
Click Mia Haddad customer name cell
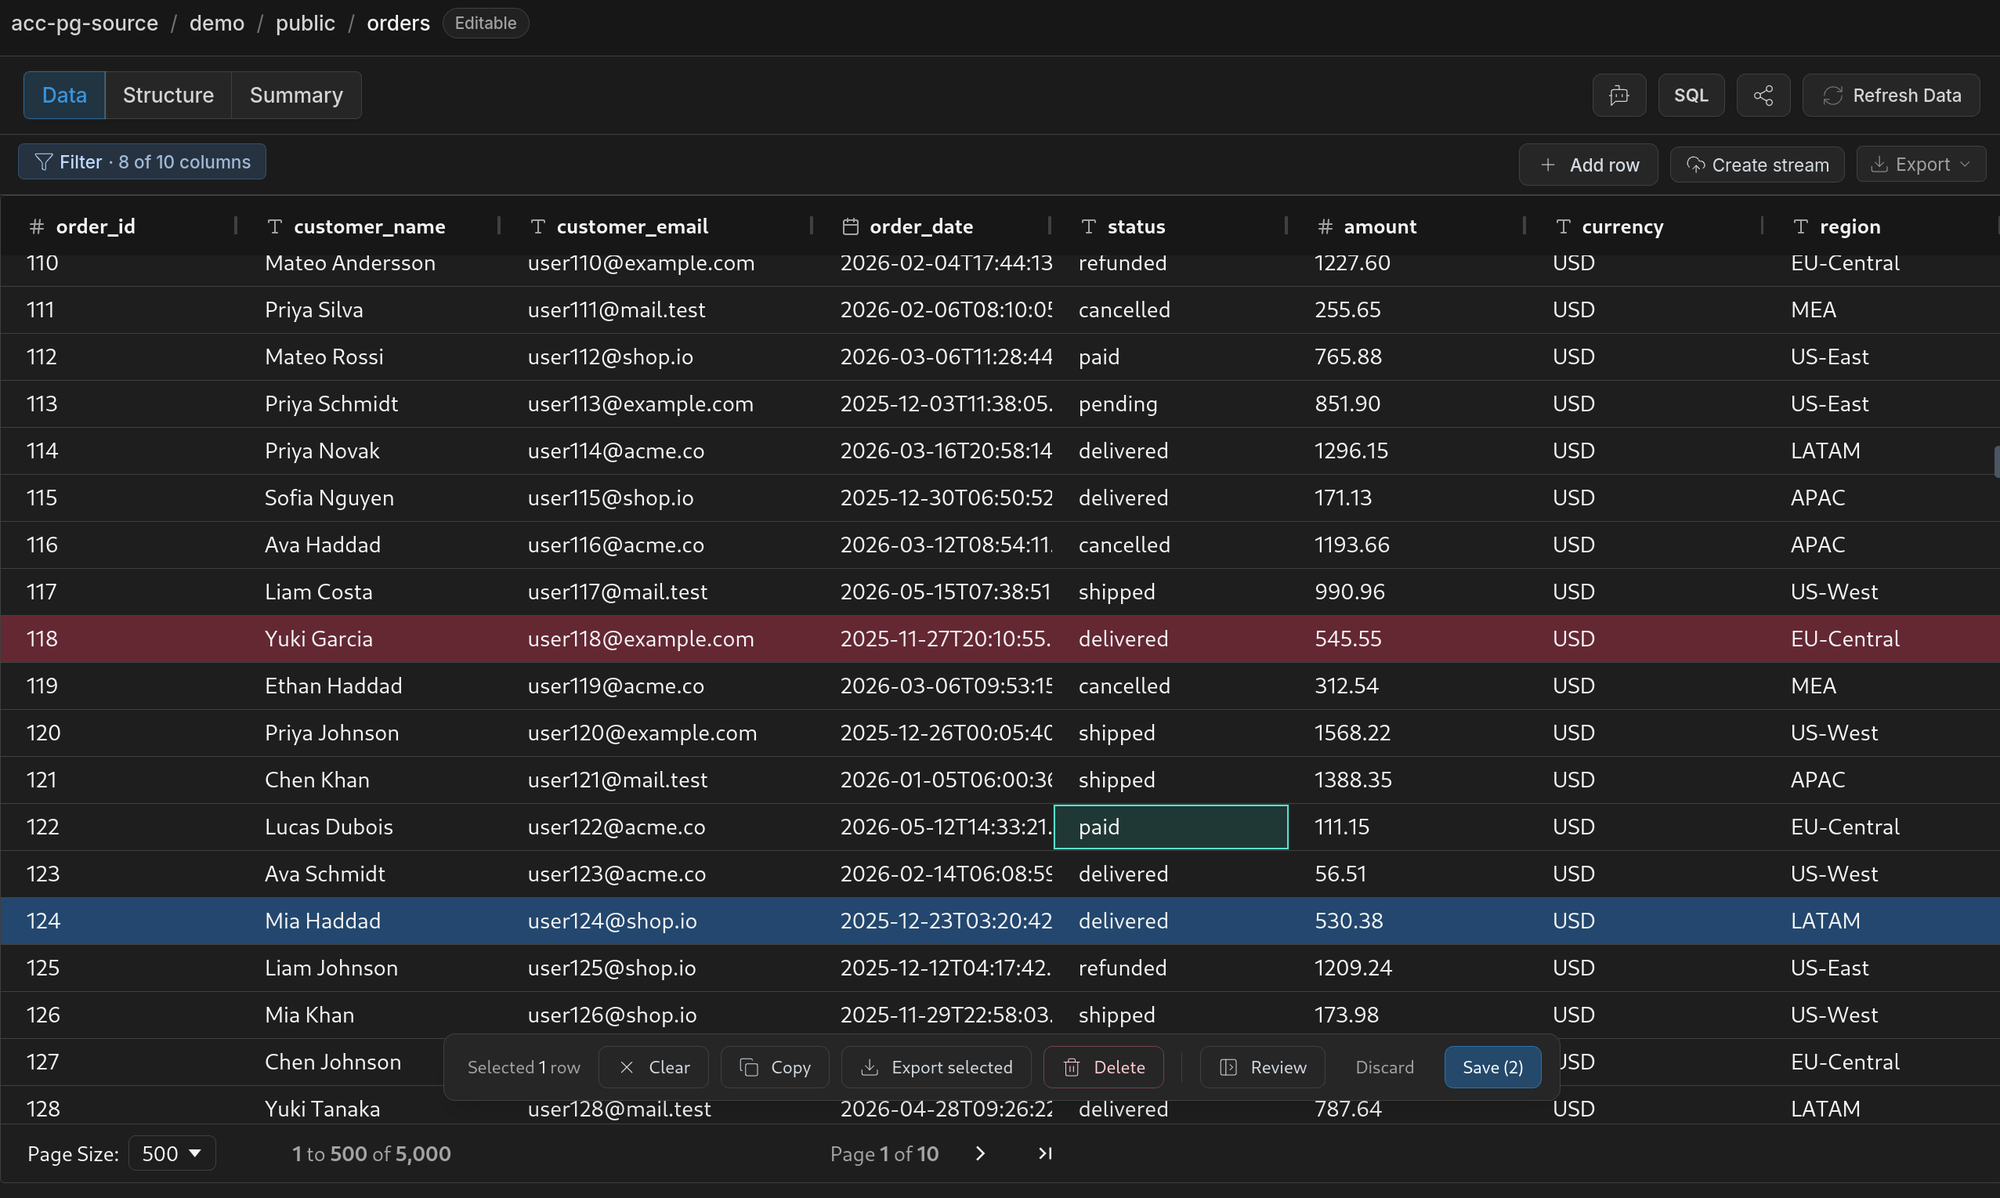[323, 921]
